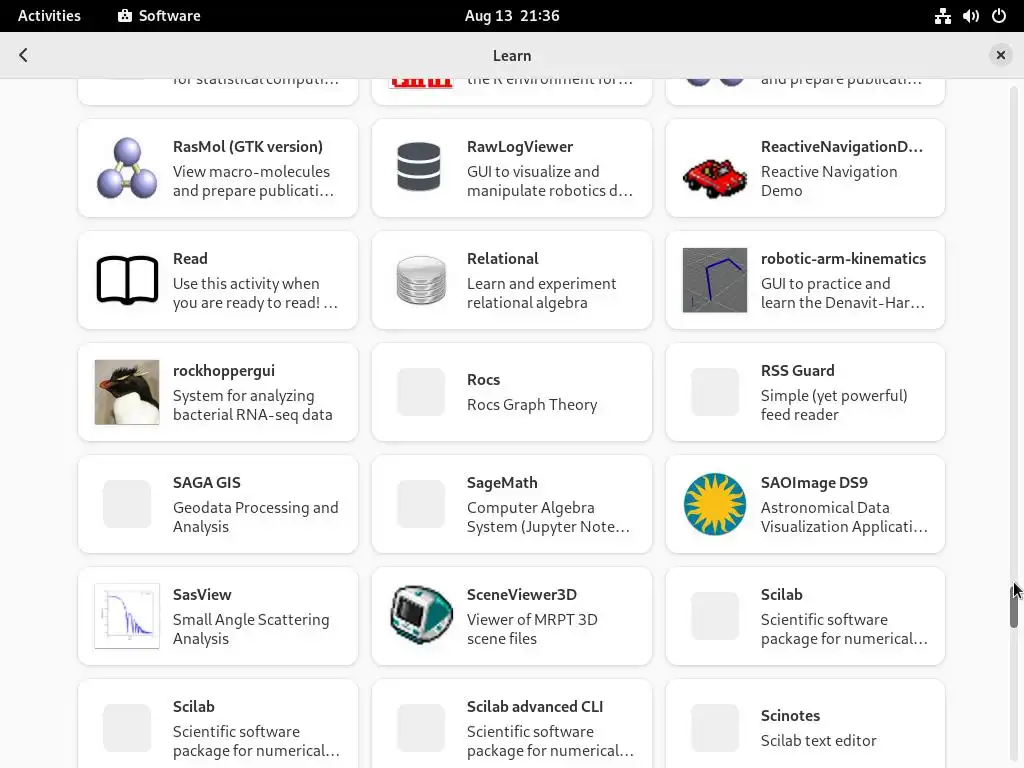Screen dimensions: 1024x768
Task: Click 'Use this activity when you are ready' text
Action: tap(255, 293)
